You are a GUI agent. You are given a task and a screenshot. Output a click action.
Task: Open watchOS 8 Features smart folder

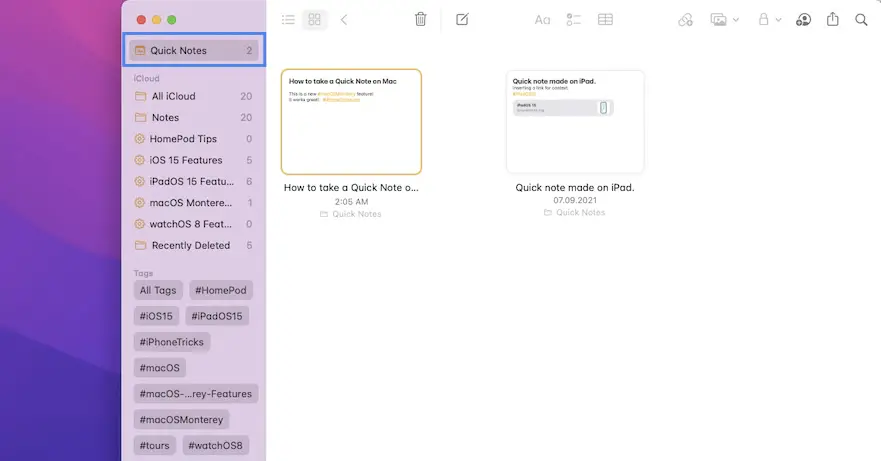pyautogui.click(x=194, y=224)
